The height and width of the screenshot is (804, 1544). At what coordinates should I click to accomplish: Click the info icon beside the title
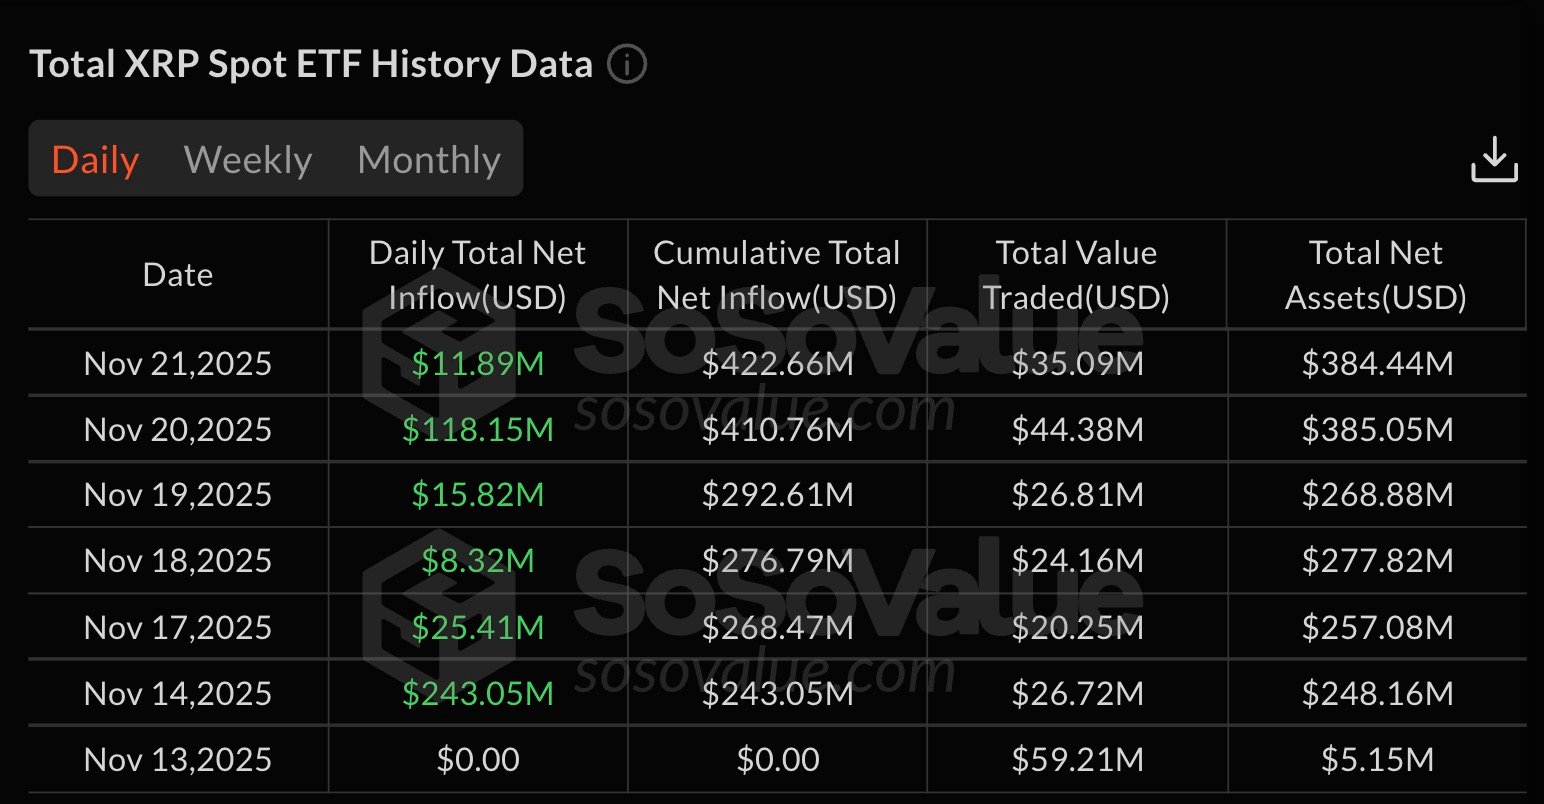point(627,65)
